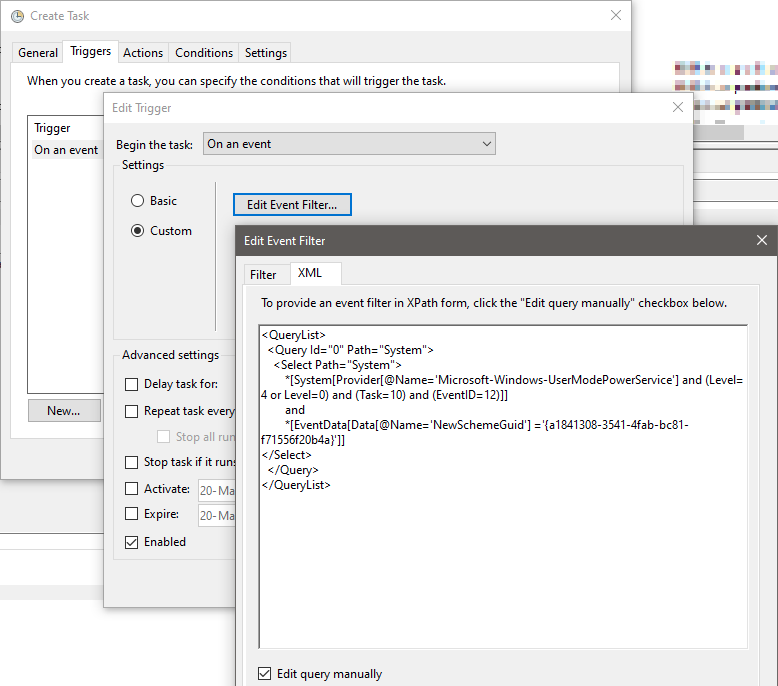Select the On an event trigger row

click(x=66, y=150)
